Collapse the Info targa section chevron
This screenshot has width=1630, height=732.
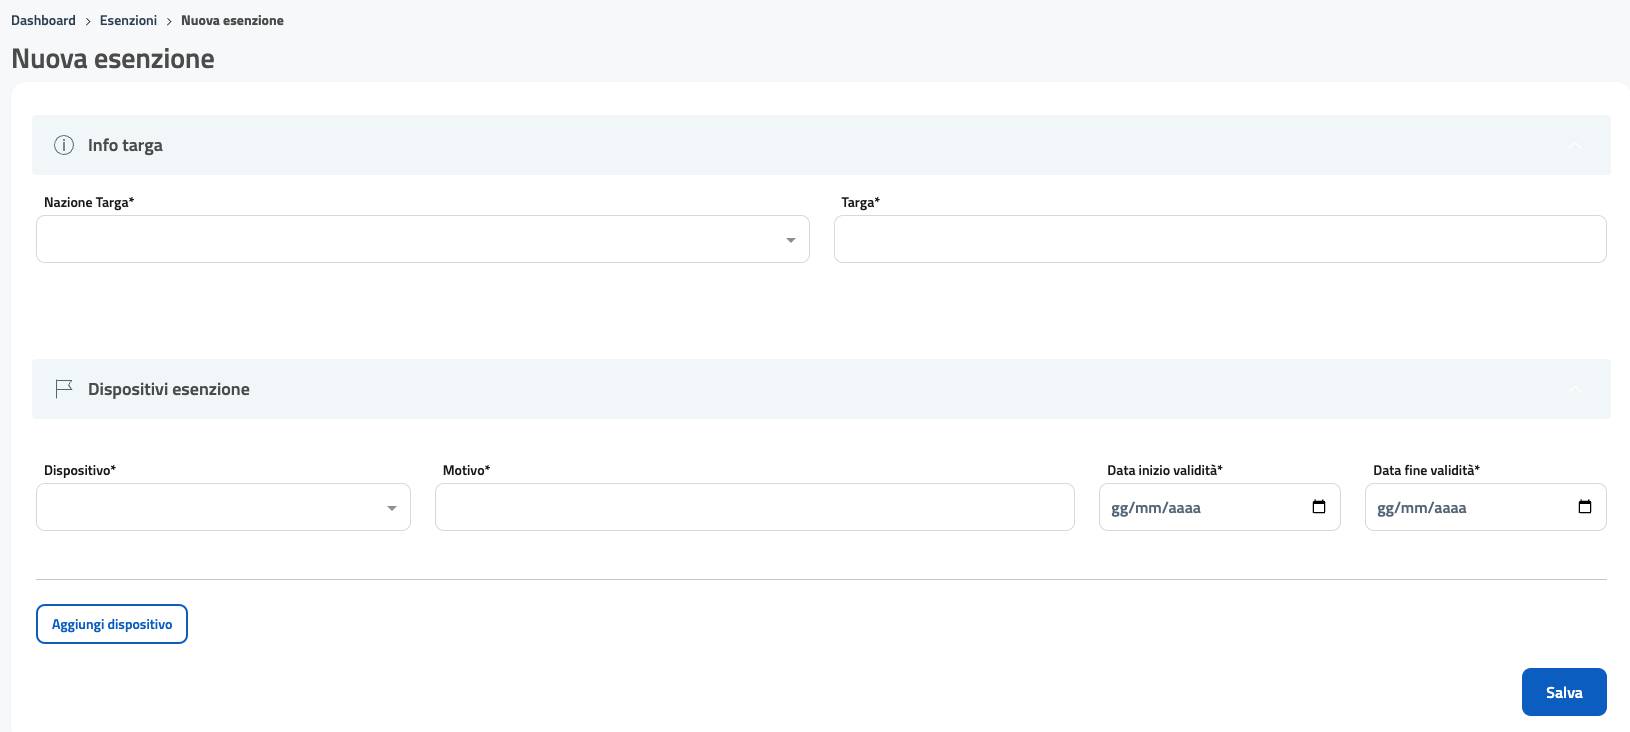tap(1575, 145)
